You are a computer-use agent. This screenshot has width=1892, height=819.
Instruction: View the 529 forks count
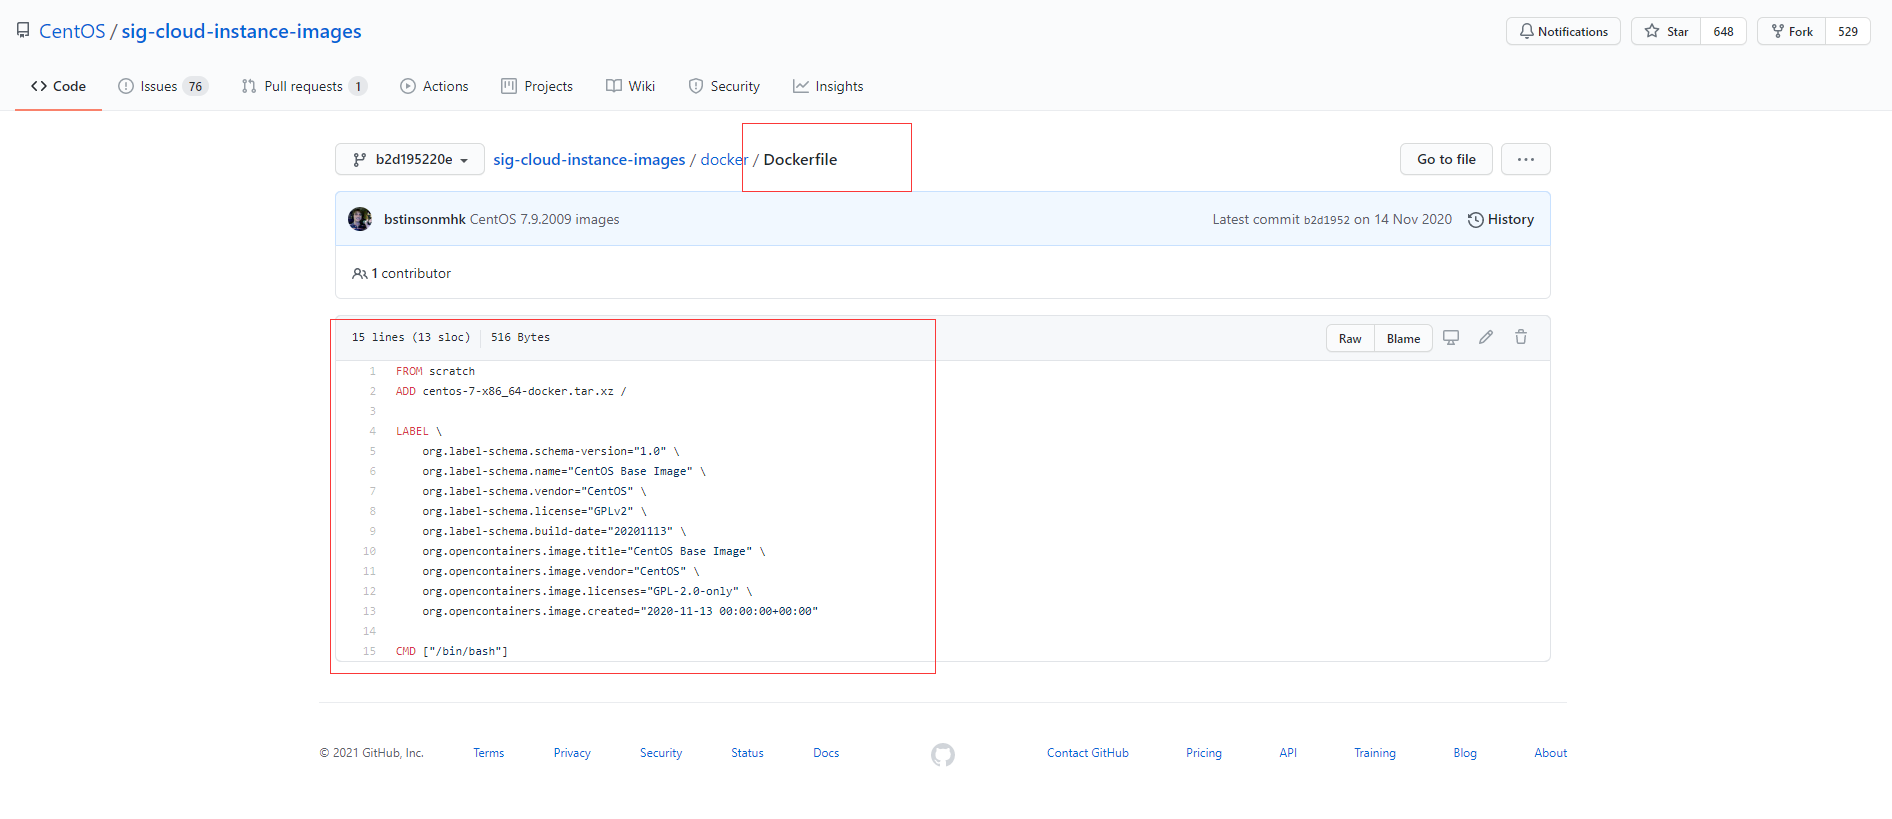pos(1848,31)
